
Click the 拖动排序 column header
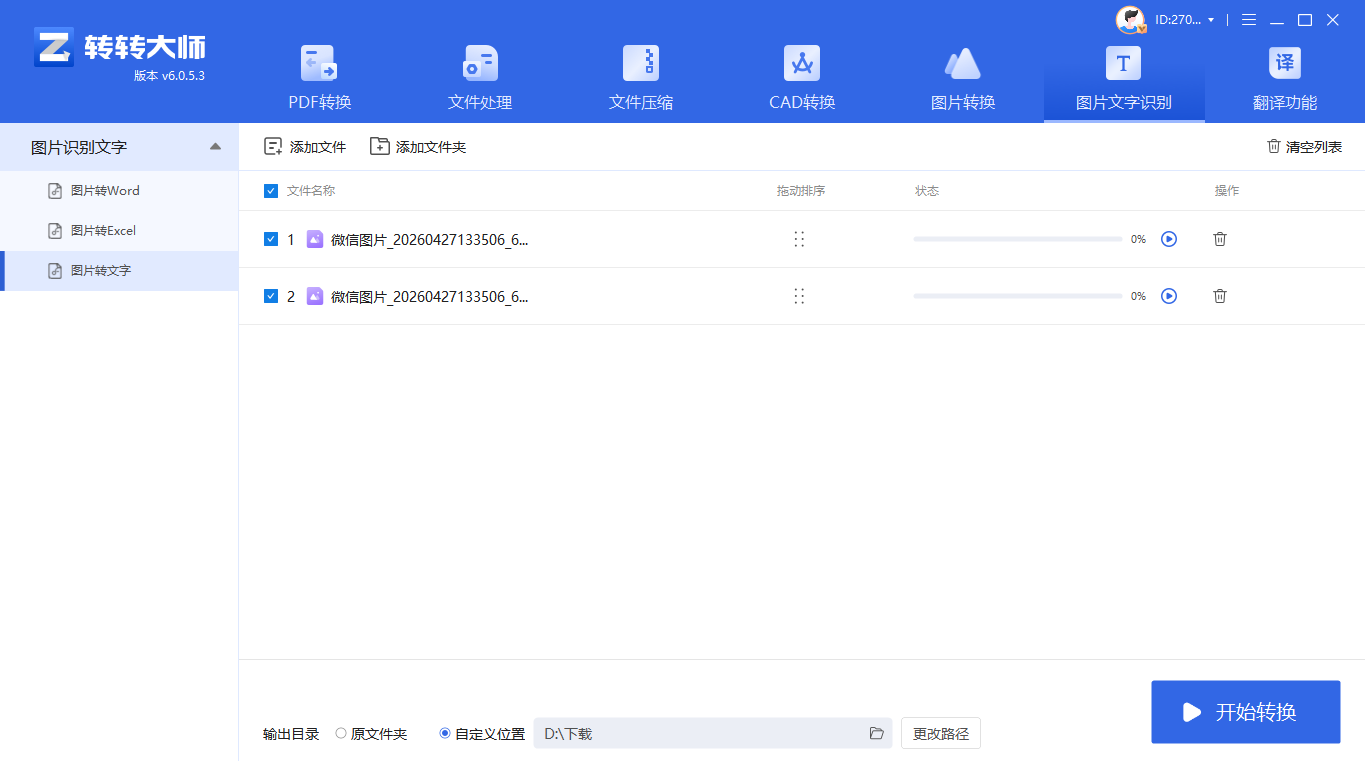(x=801, y=191)
